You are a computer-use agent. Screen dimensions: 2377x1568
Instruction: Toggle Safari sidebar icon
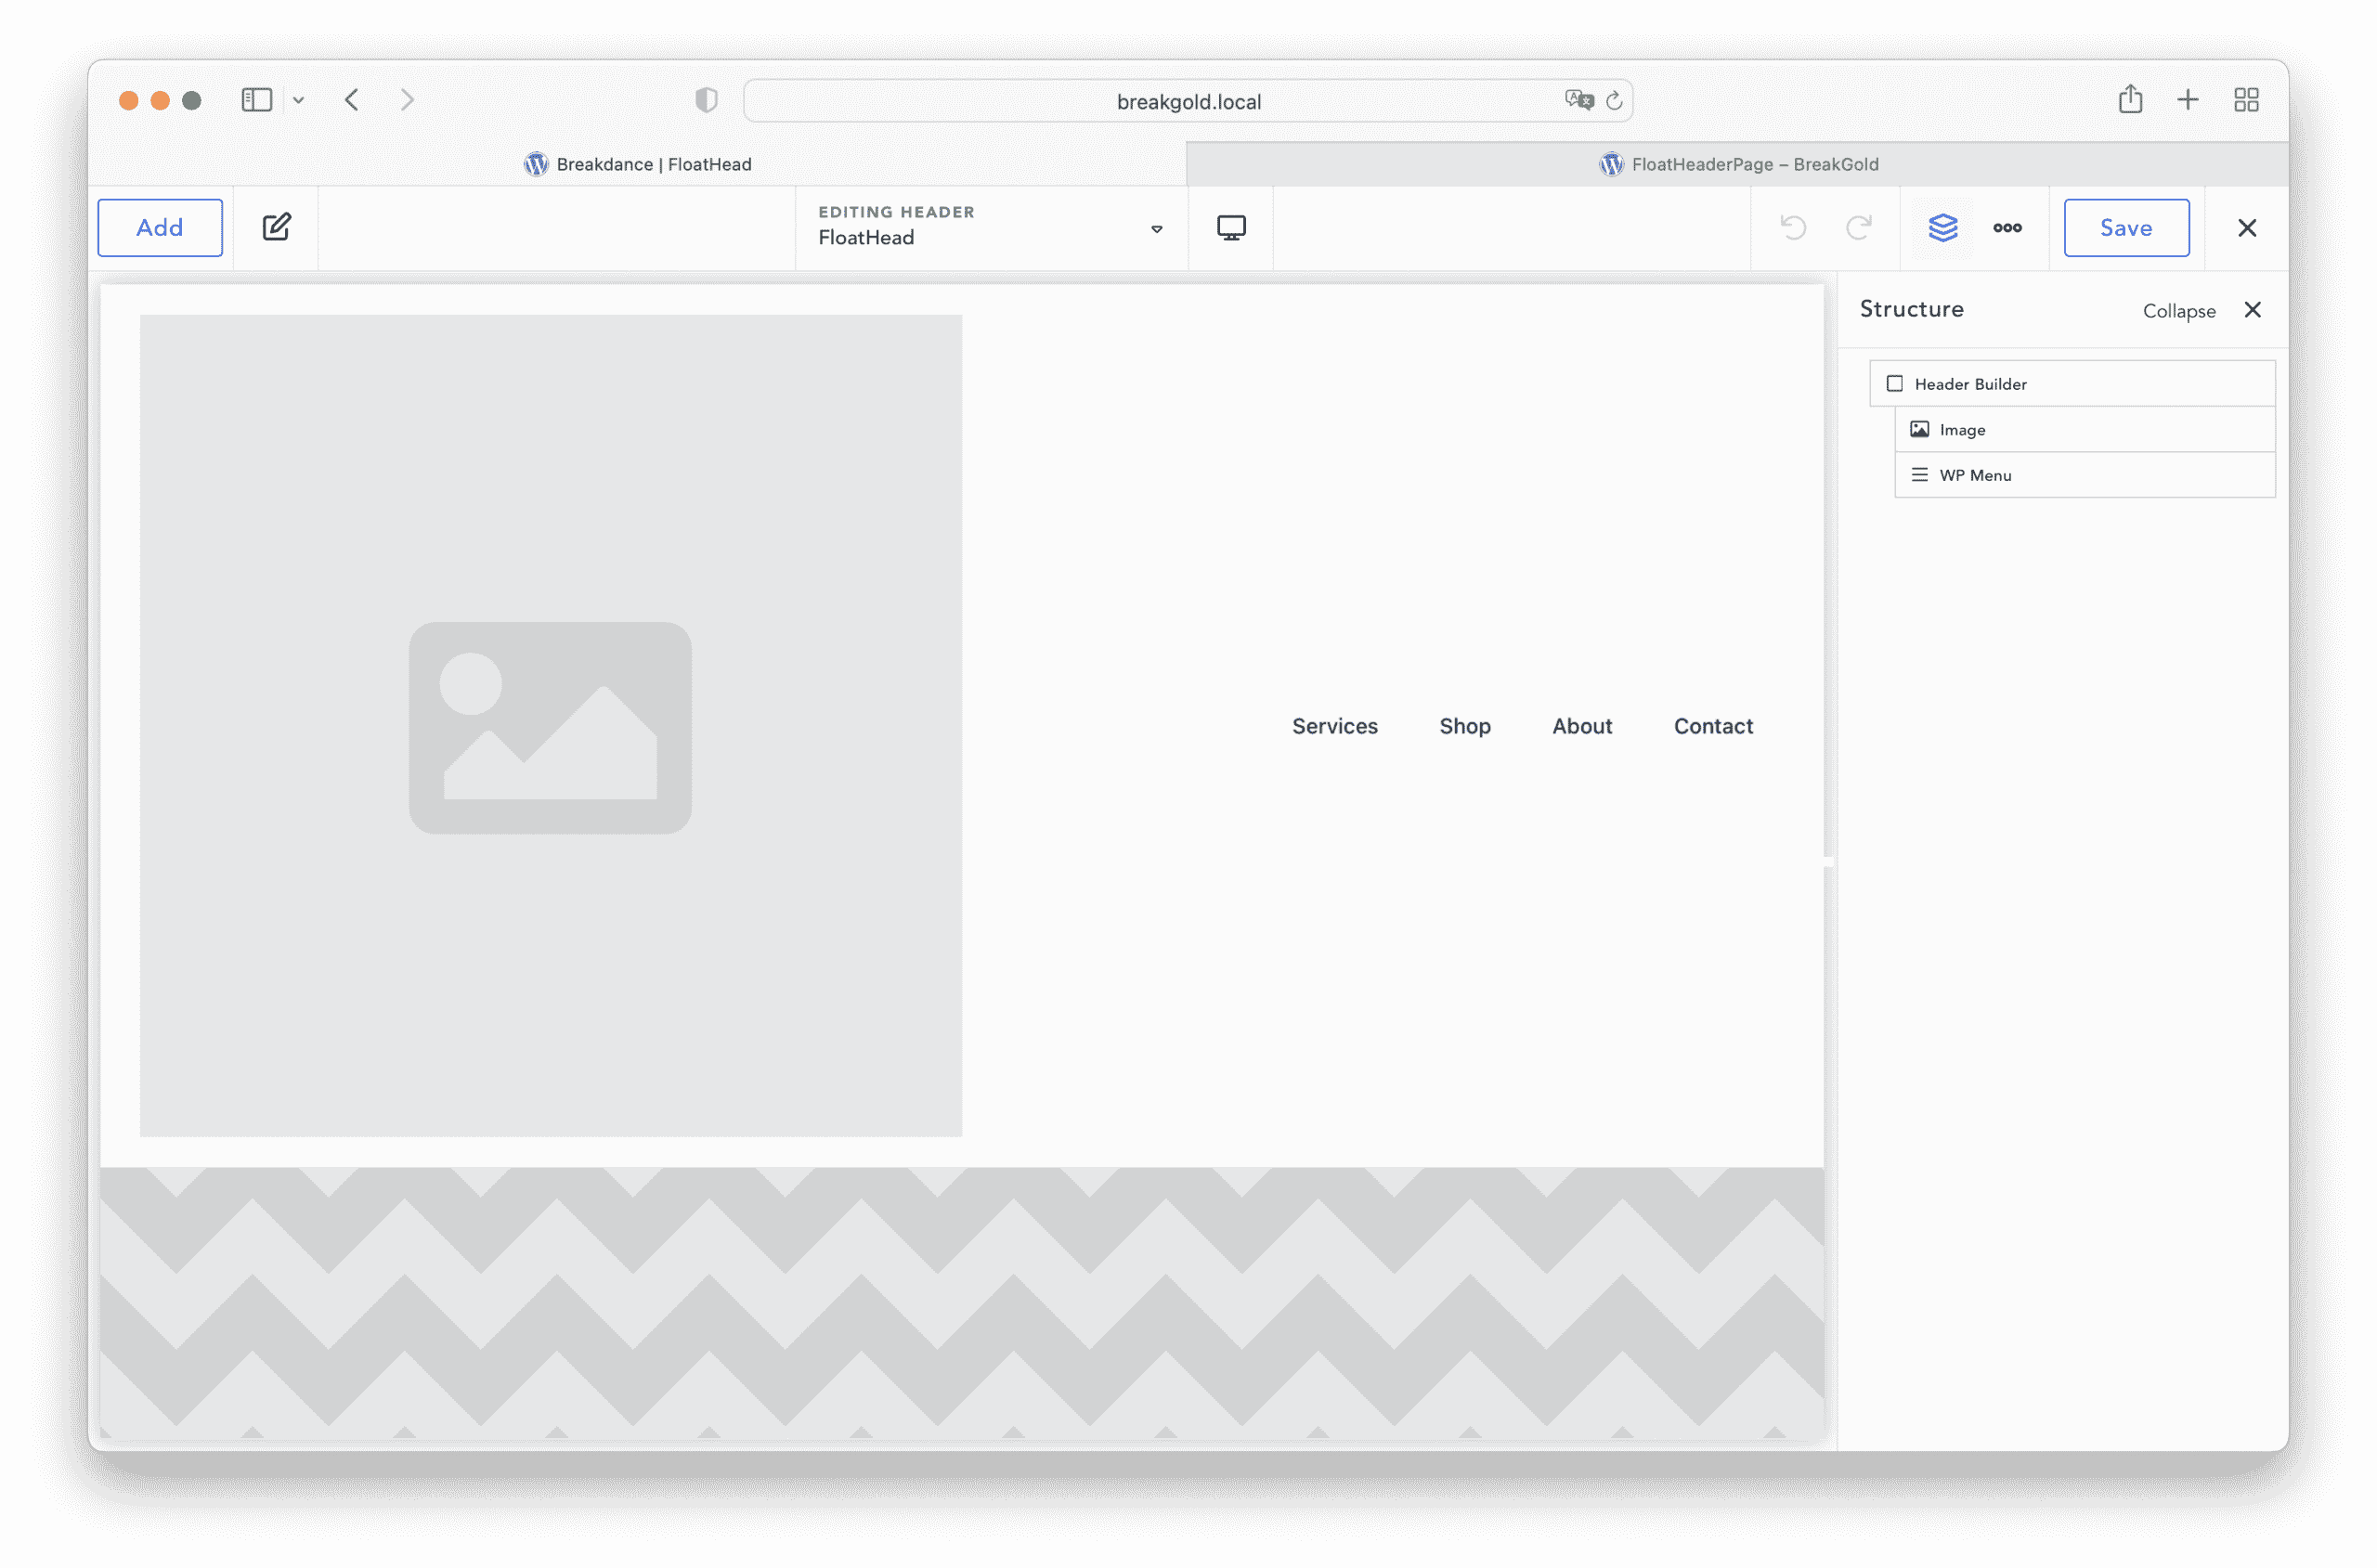[x=257, y=100]
